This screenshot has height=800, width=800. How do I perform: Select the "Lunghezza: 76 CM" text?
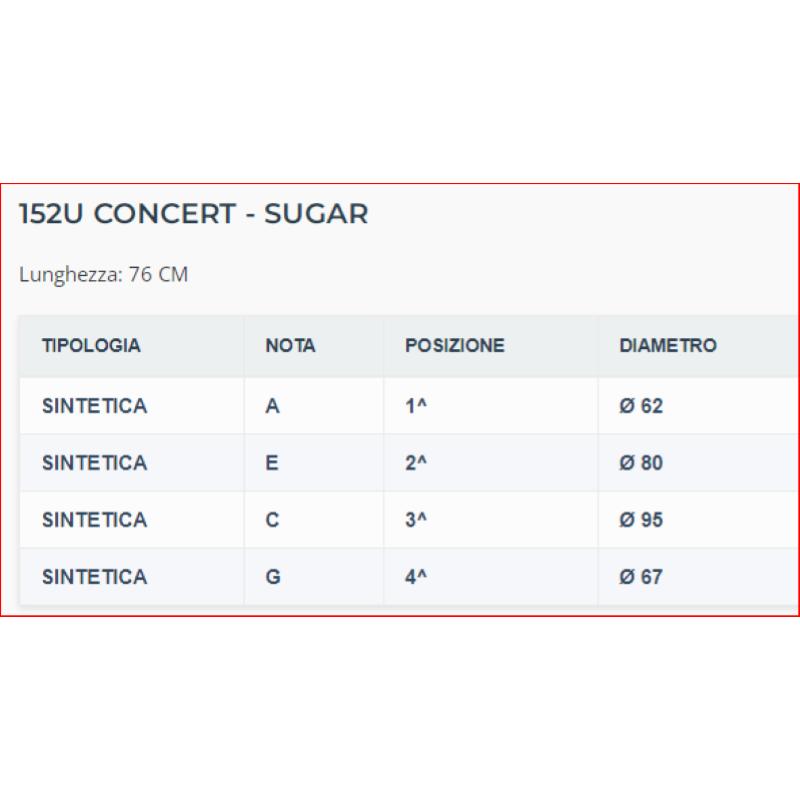click(104, 274)
